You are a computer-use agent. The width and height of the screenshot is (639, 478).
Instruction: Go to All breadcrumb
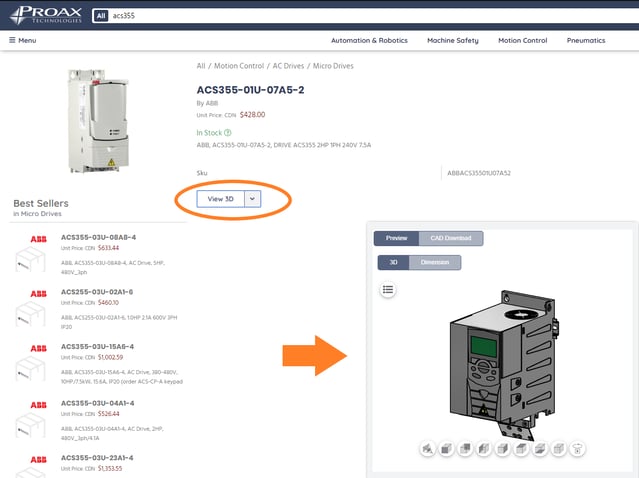pos(201,66)
